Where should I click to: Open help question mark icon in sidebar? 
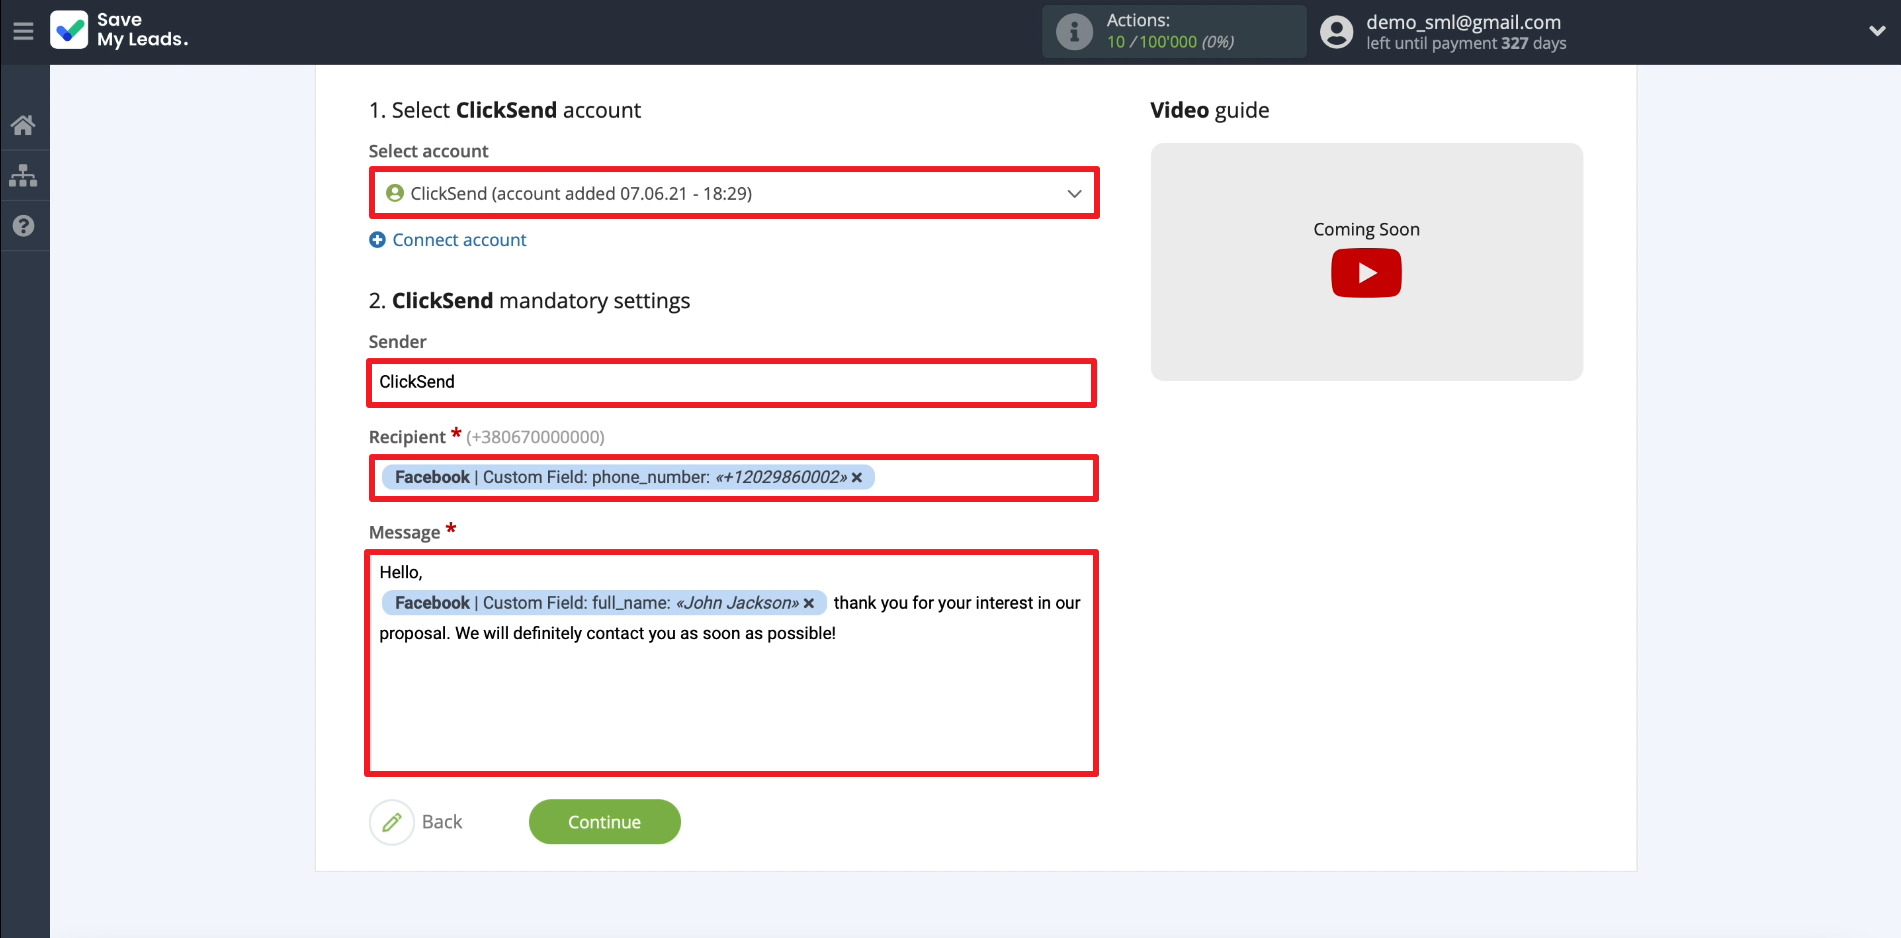click(x=23, y=226)
